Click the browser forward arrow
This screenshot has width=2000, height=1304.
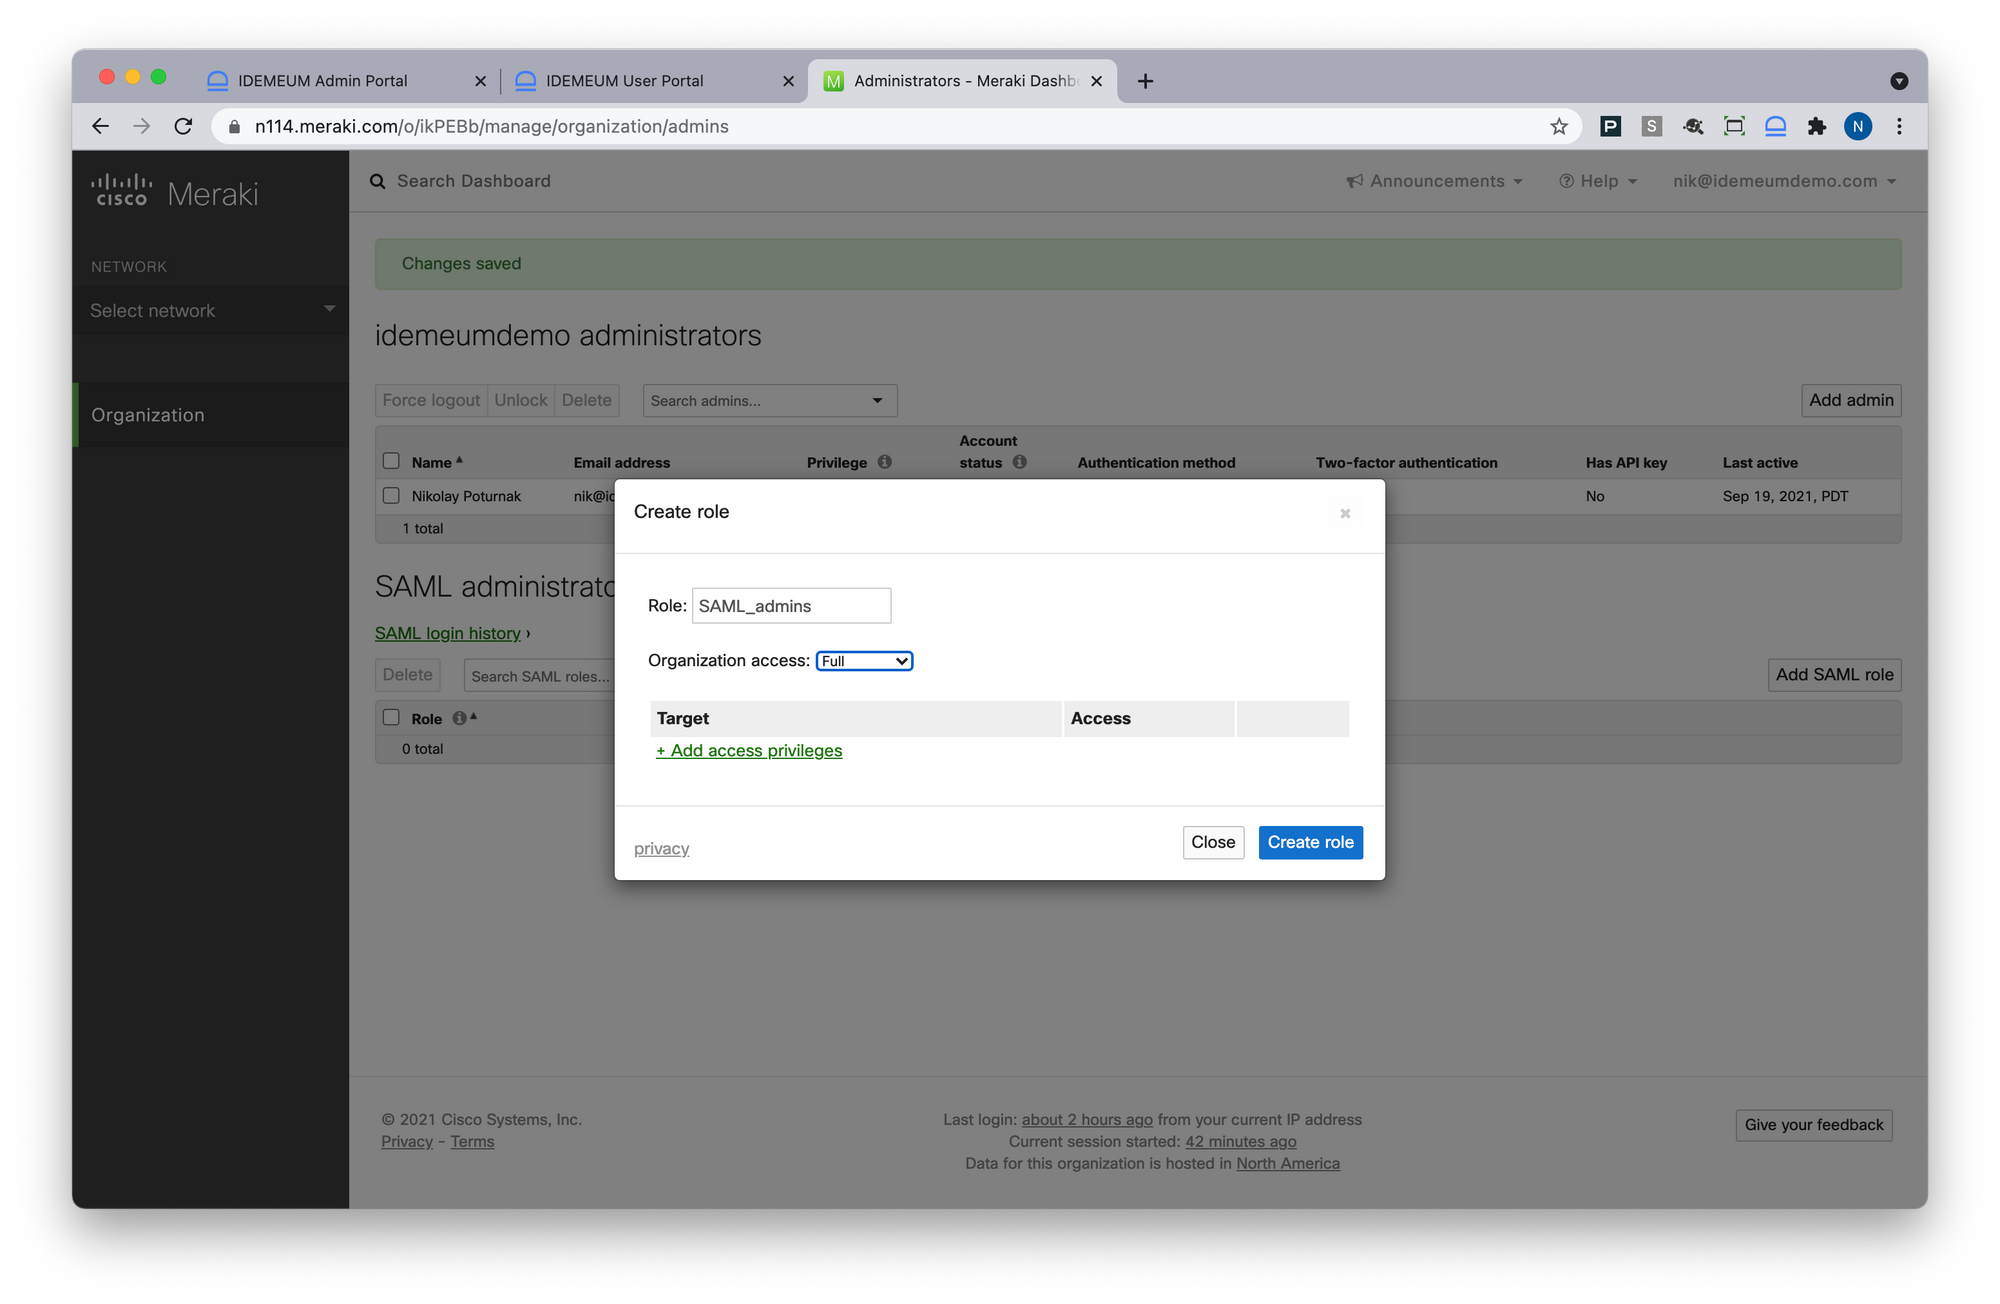pyautogui.click(x=142, y=126)
